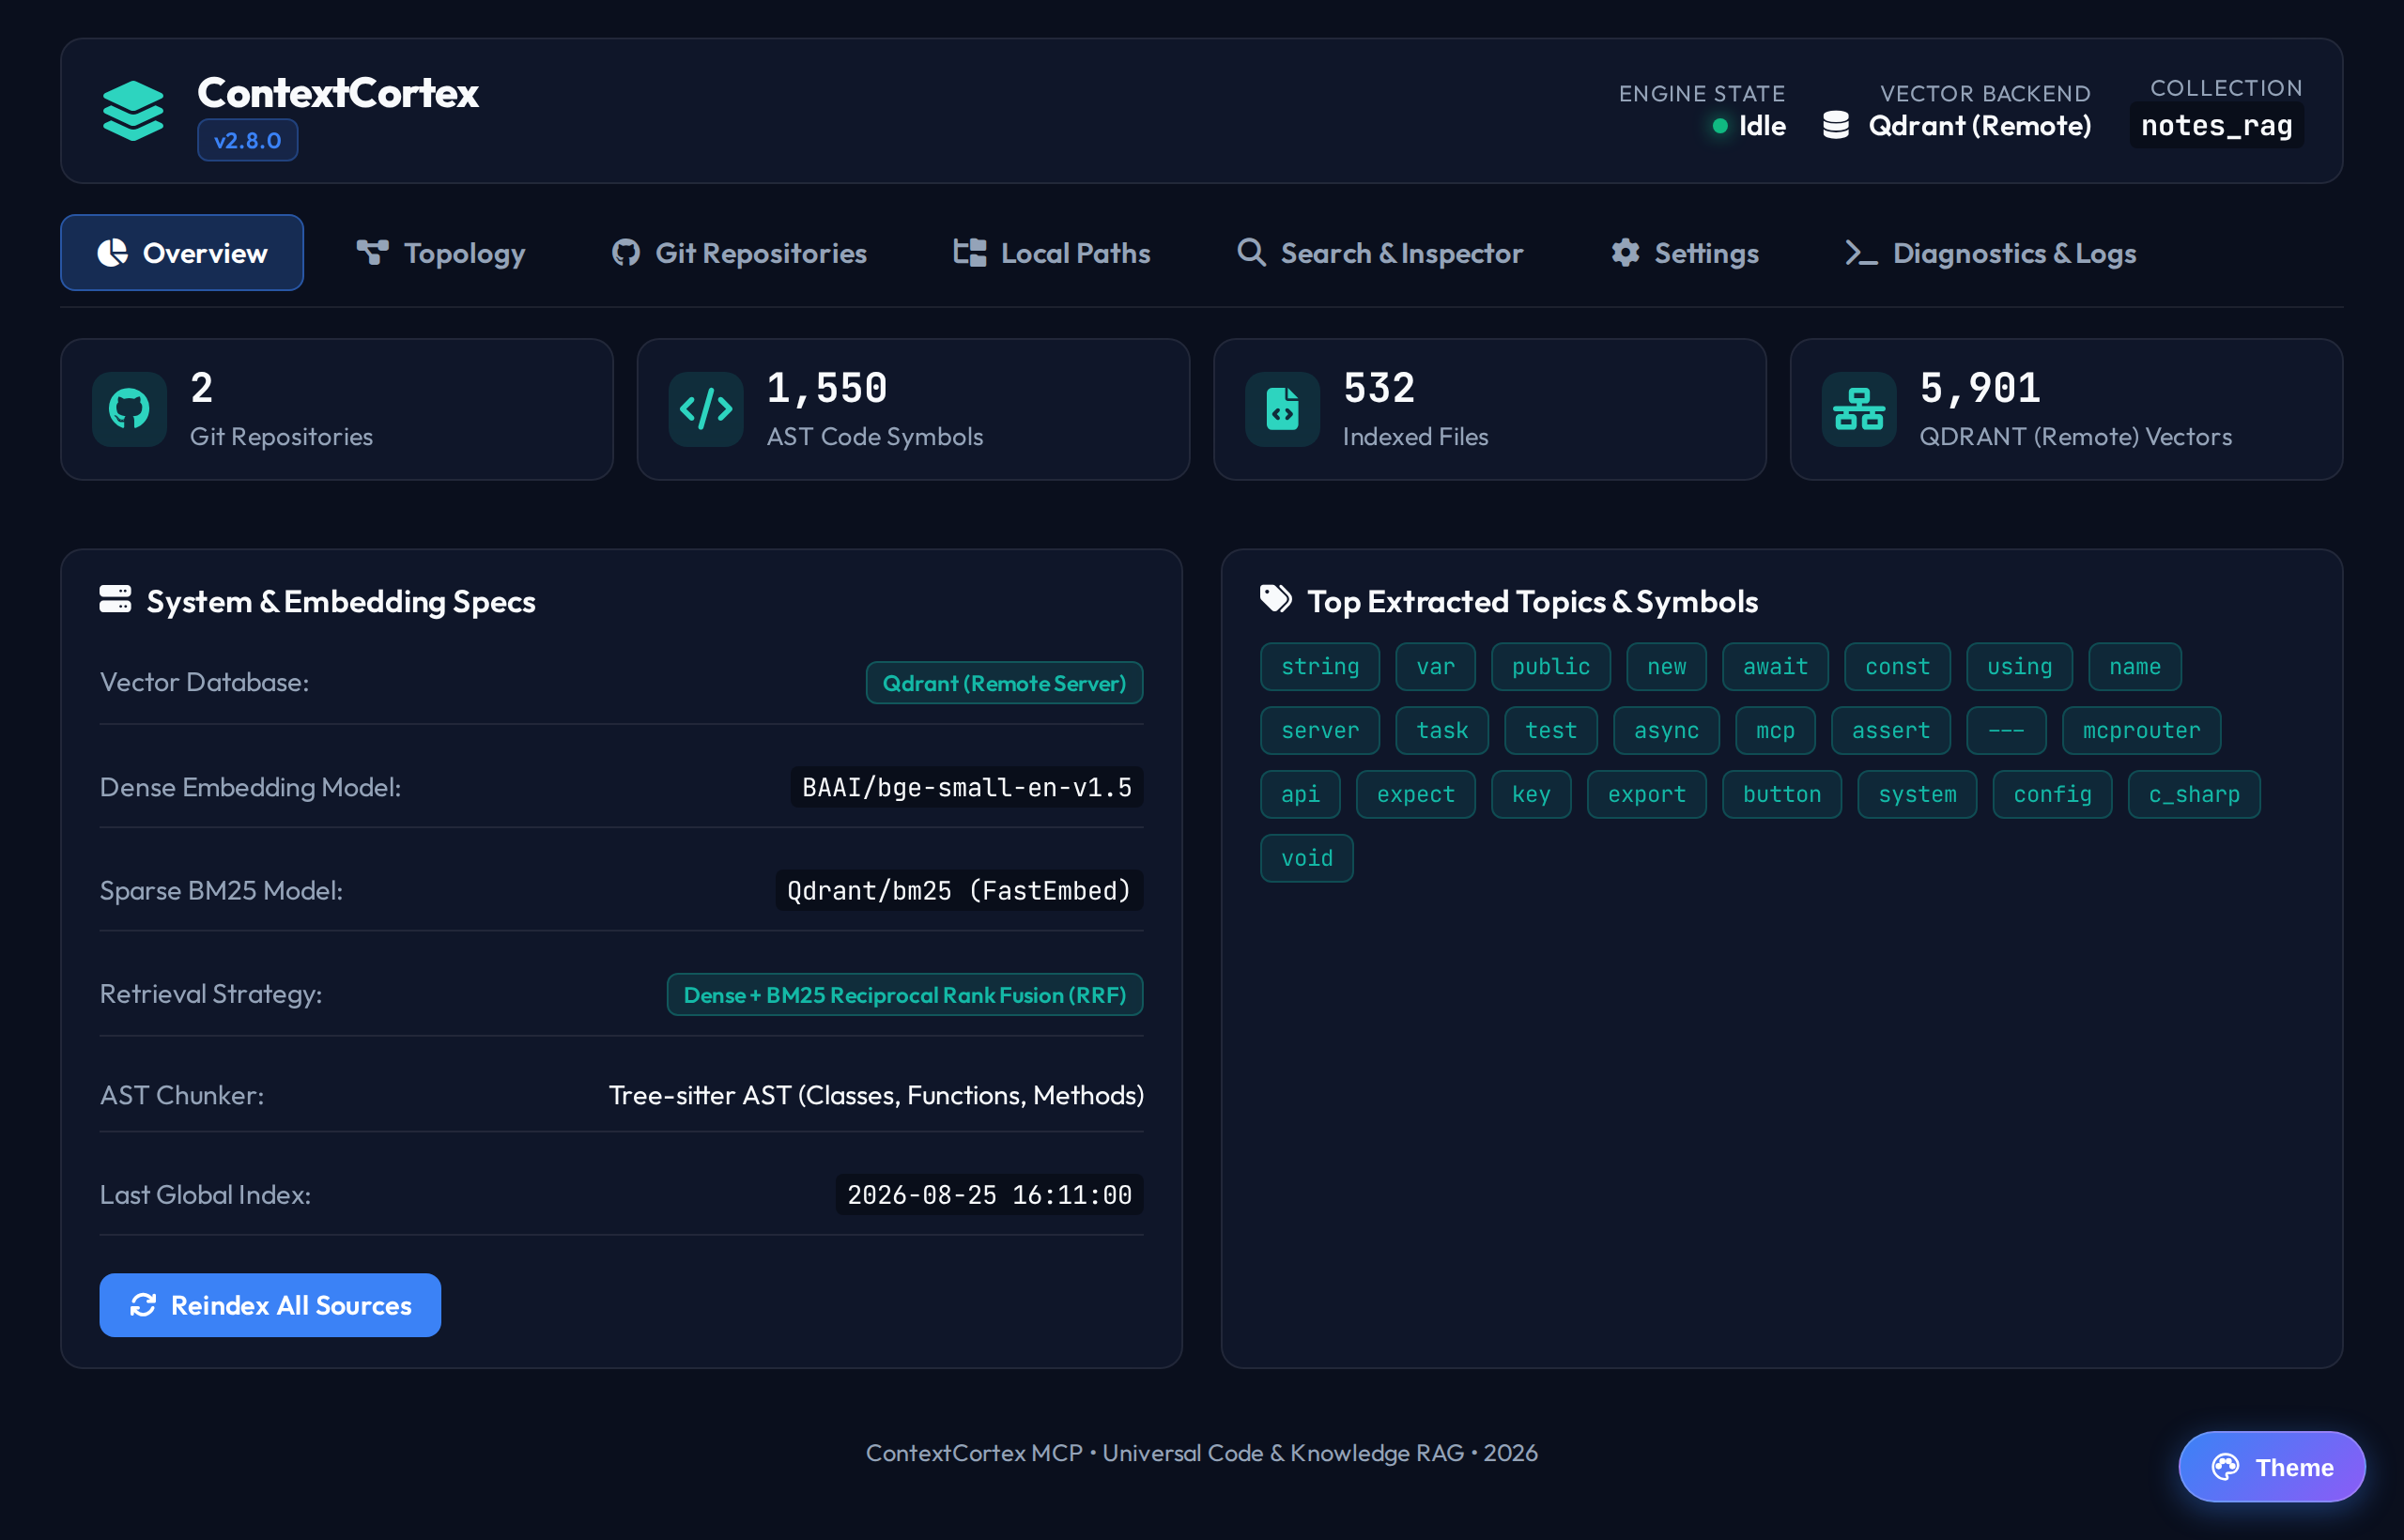Select the 'string' topic tag
The height and width of the screenshot is (1540, 2404).
(x=1320, y=667)
